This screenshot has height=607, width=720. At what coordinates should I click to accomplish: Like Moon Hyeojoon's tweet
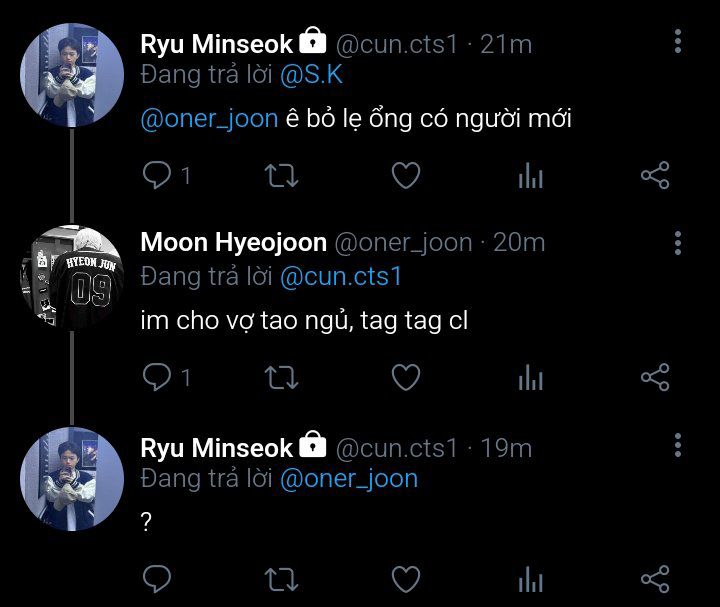[x=405, y=377]
